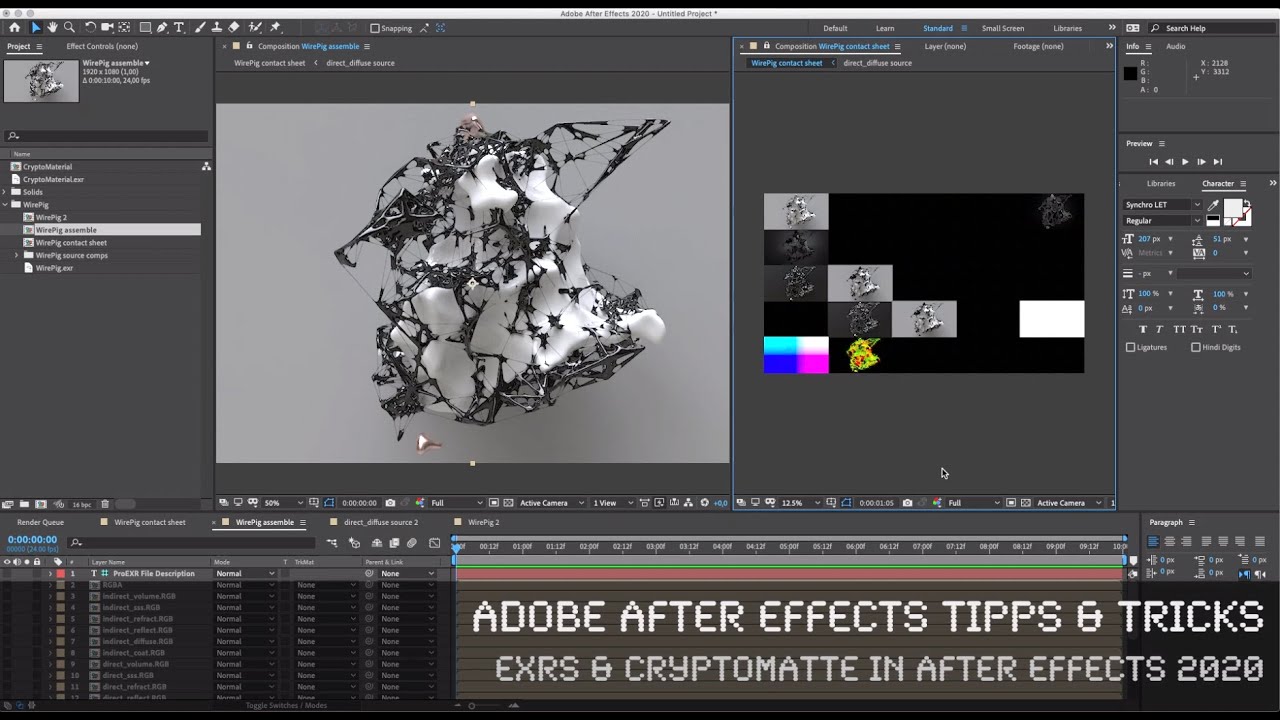Image resolution: width=1280 pixels, height=720 pixels.
Task: Select the Brush tool
Action: pyautogui.click(x=200, y=28)
